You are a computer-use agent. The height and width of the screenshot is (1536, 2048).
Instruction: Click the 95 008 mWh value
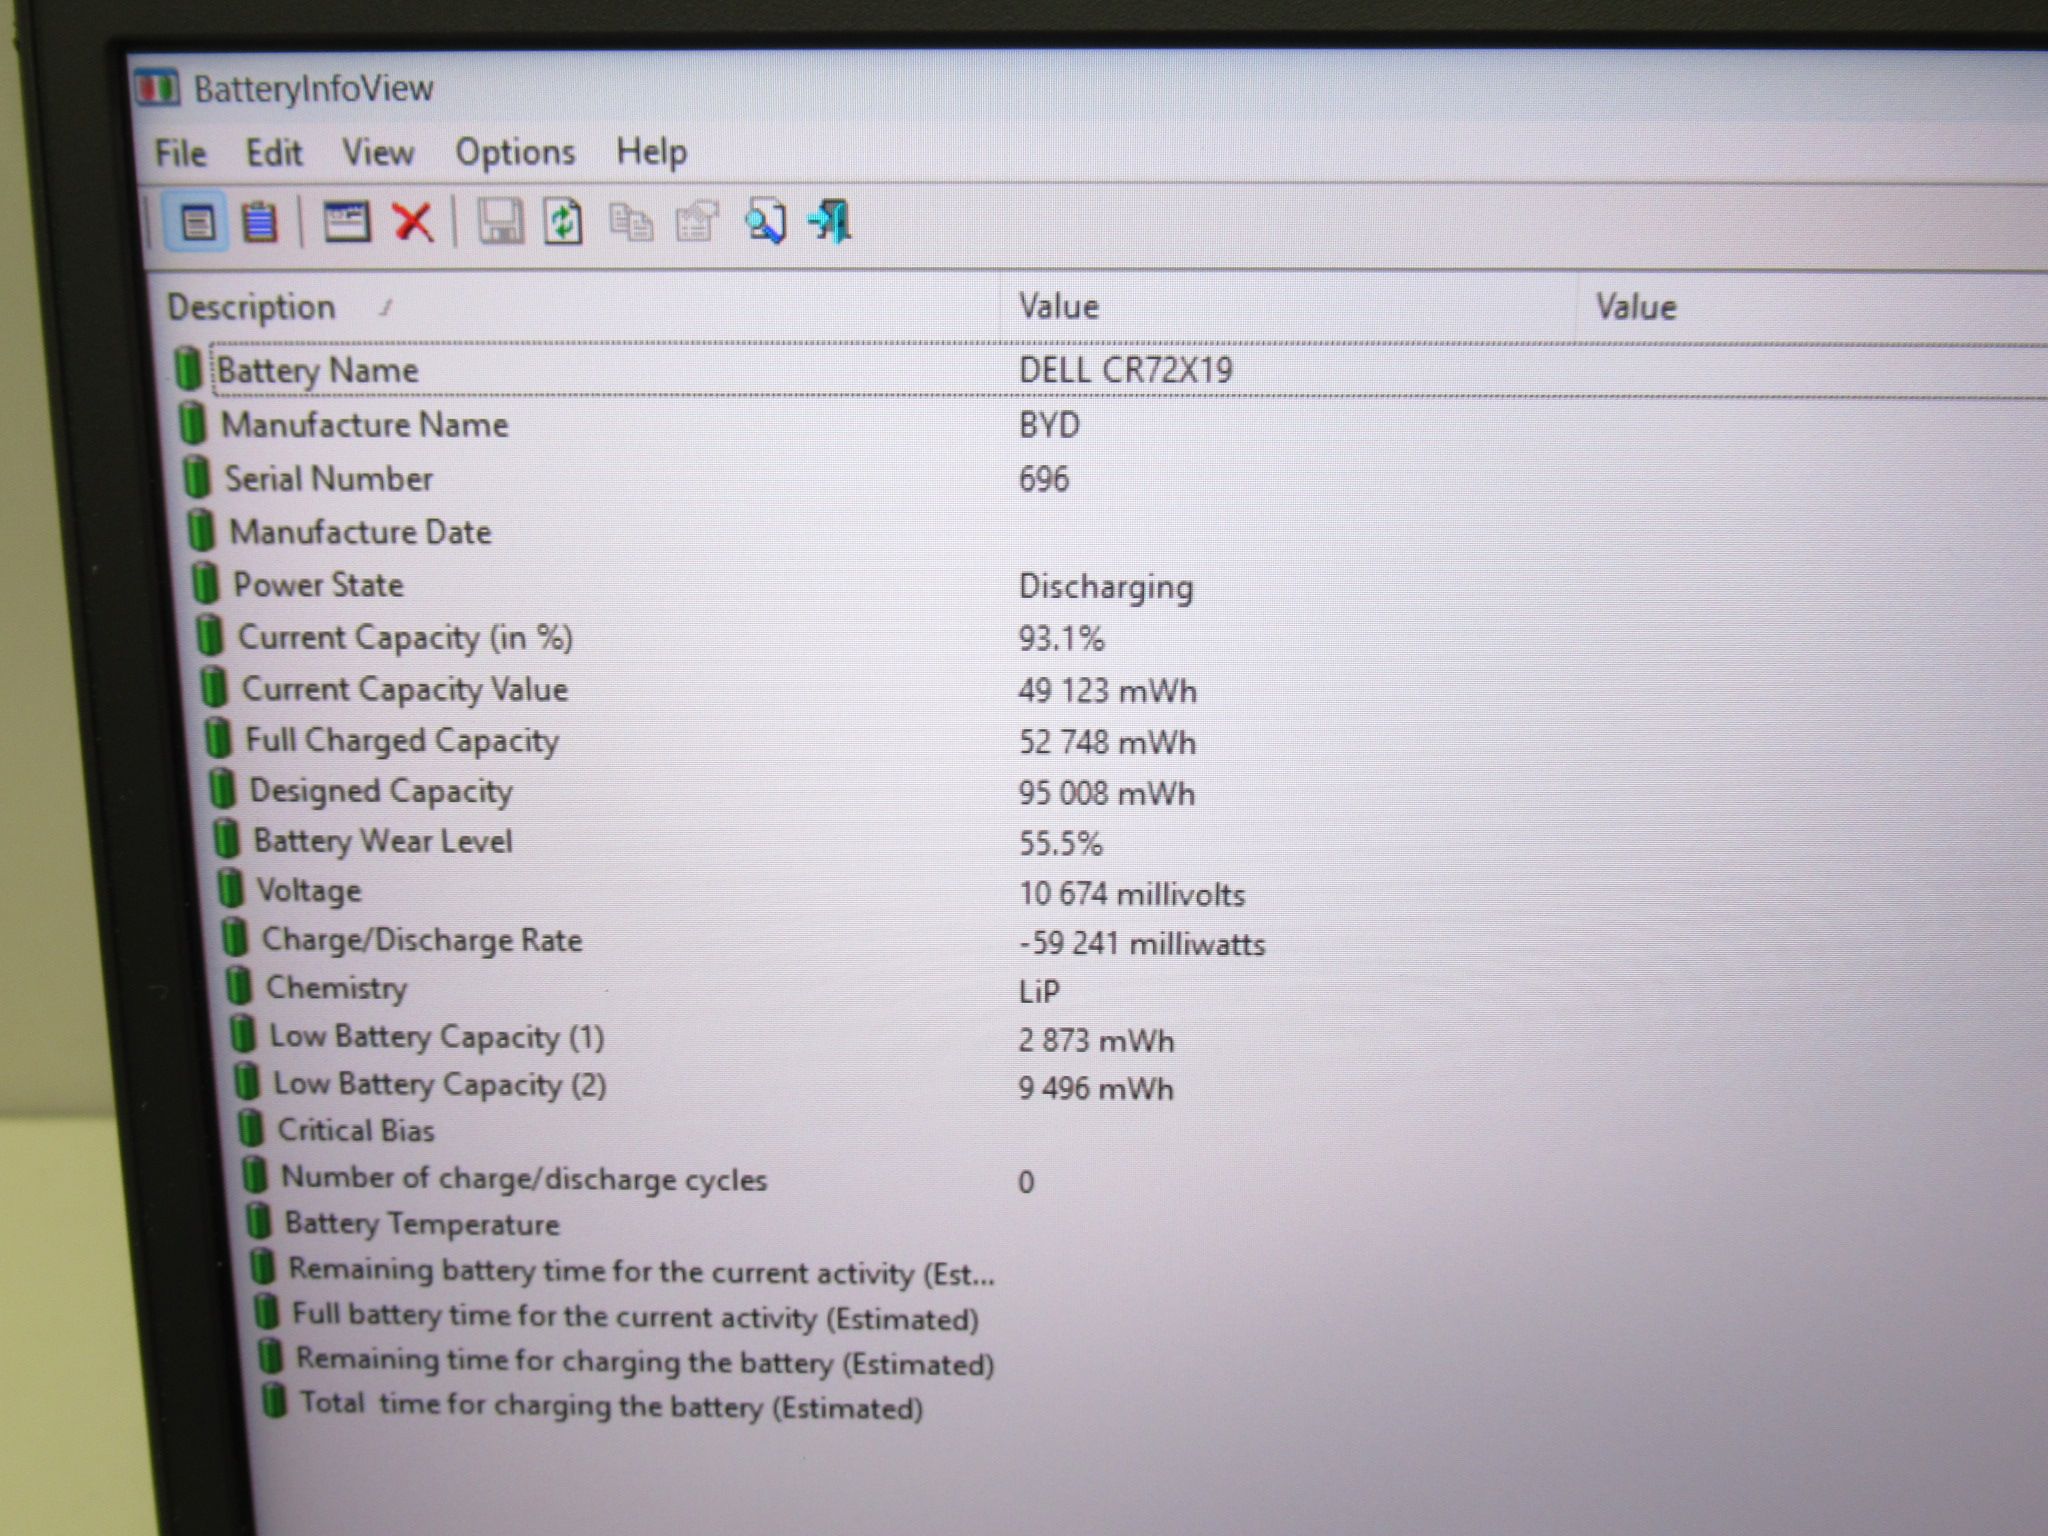click(x=1107, y=793)
